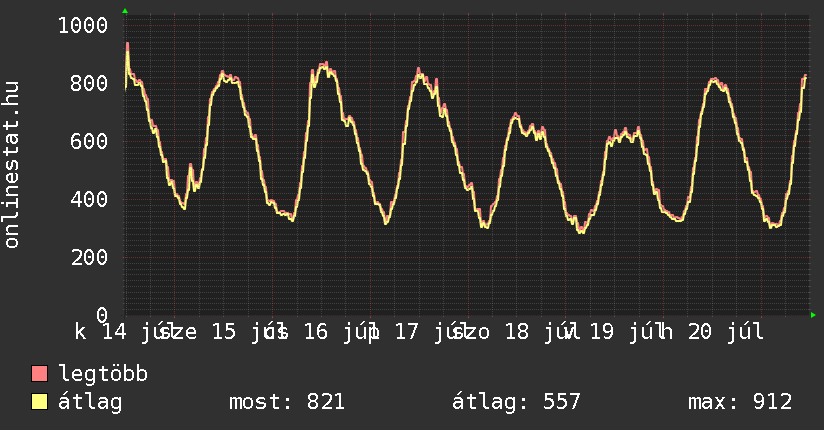This screenshot has width=824, height=430.
Task: Click the green arrow at x-axis end
Action: [813, 315]
